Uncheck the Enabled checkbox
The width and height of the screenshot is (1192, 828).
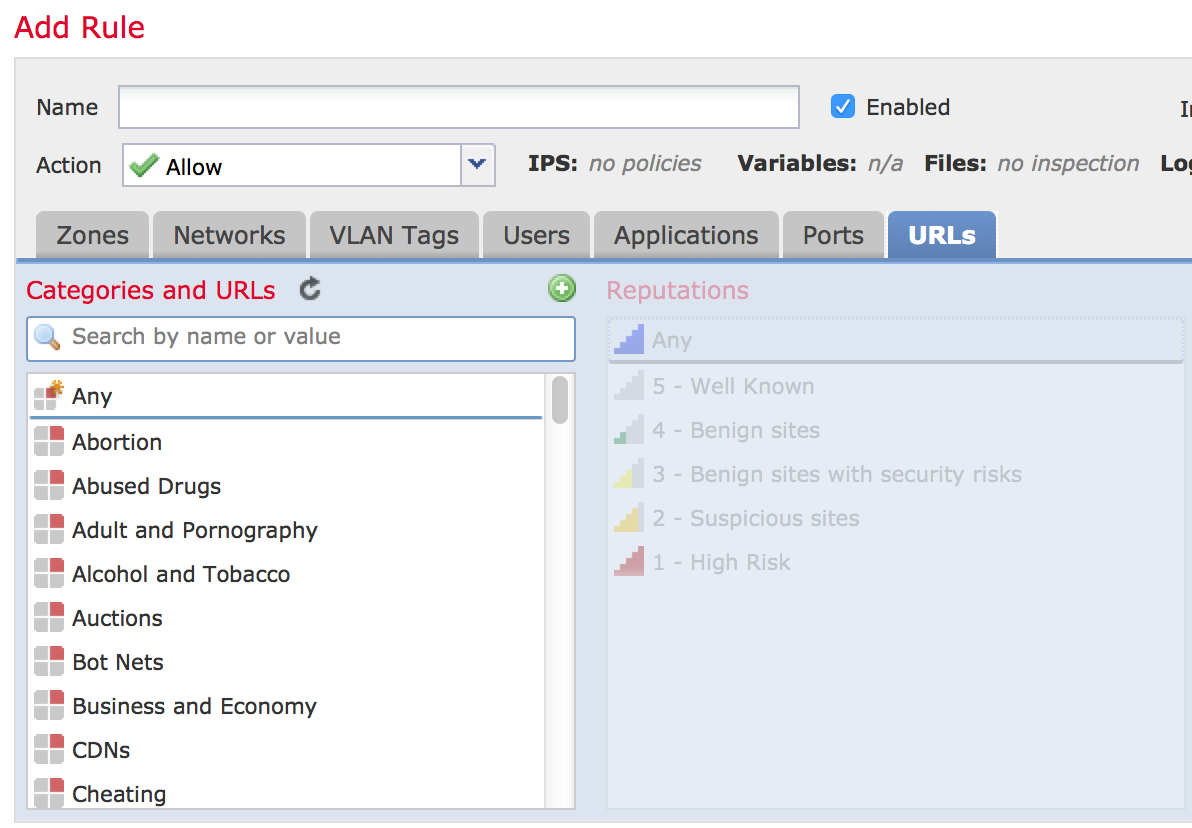tap(843, 107)
